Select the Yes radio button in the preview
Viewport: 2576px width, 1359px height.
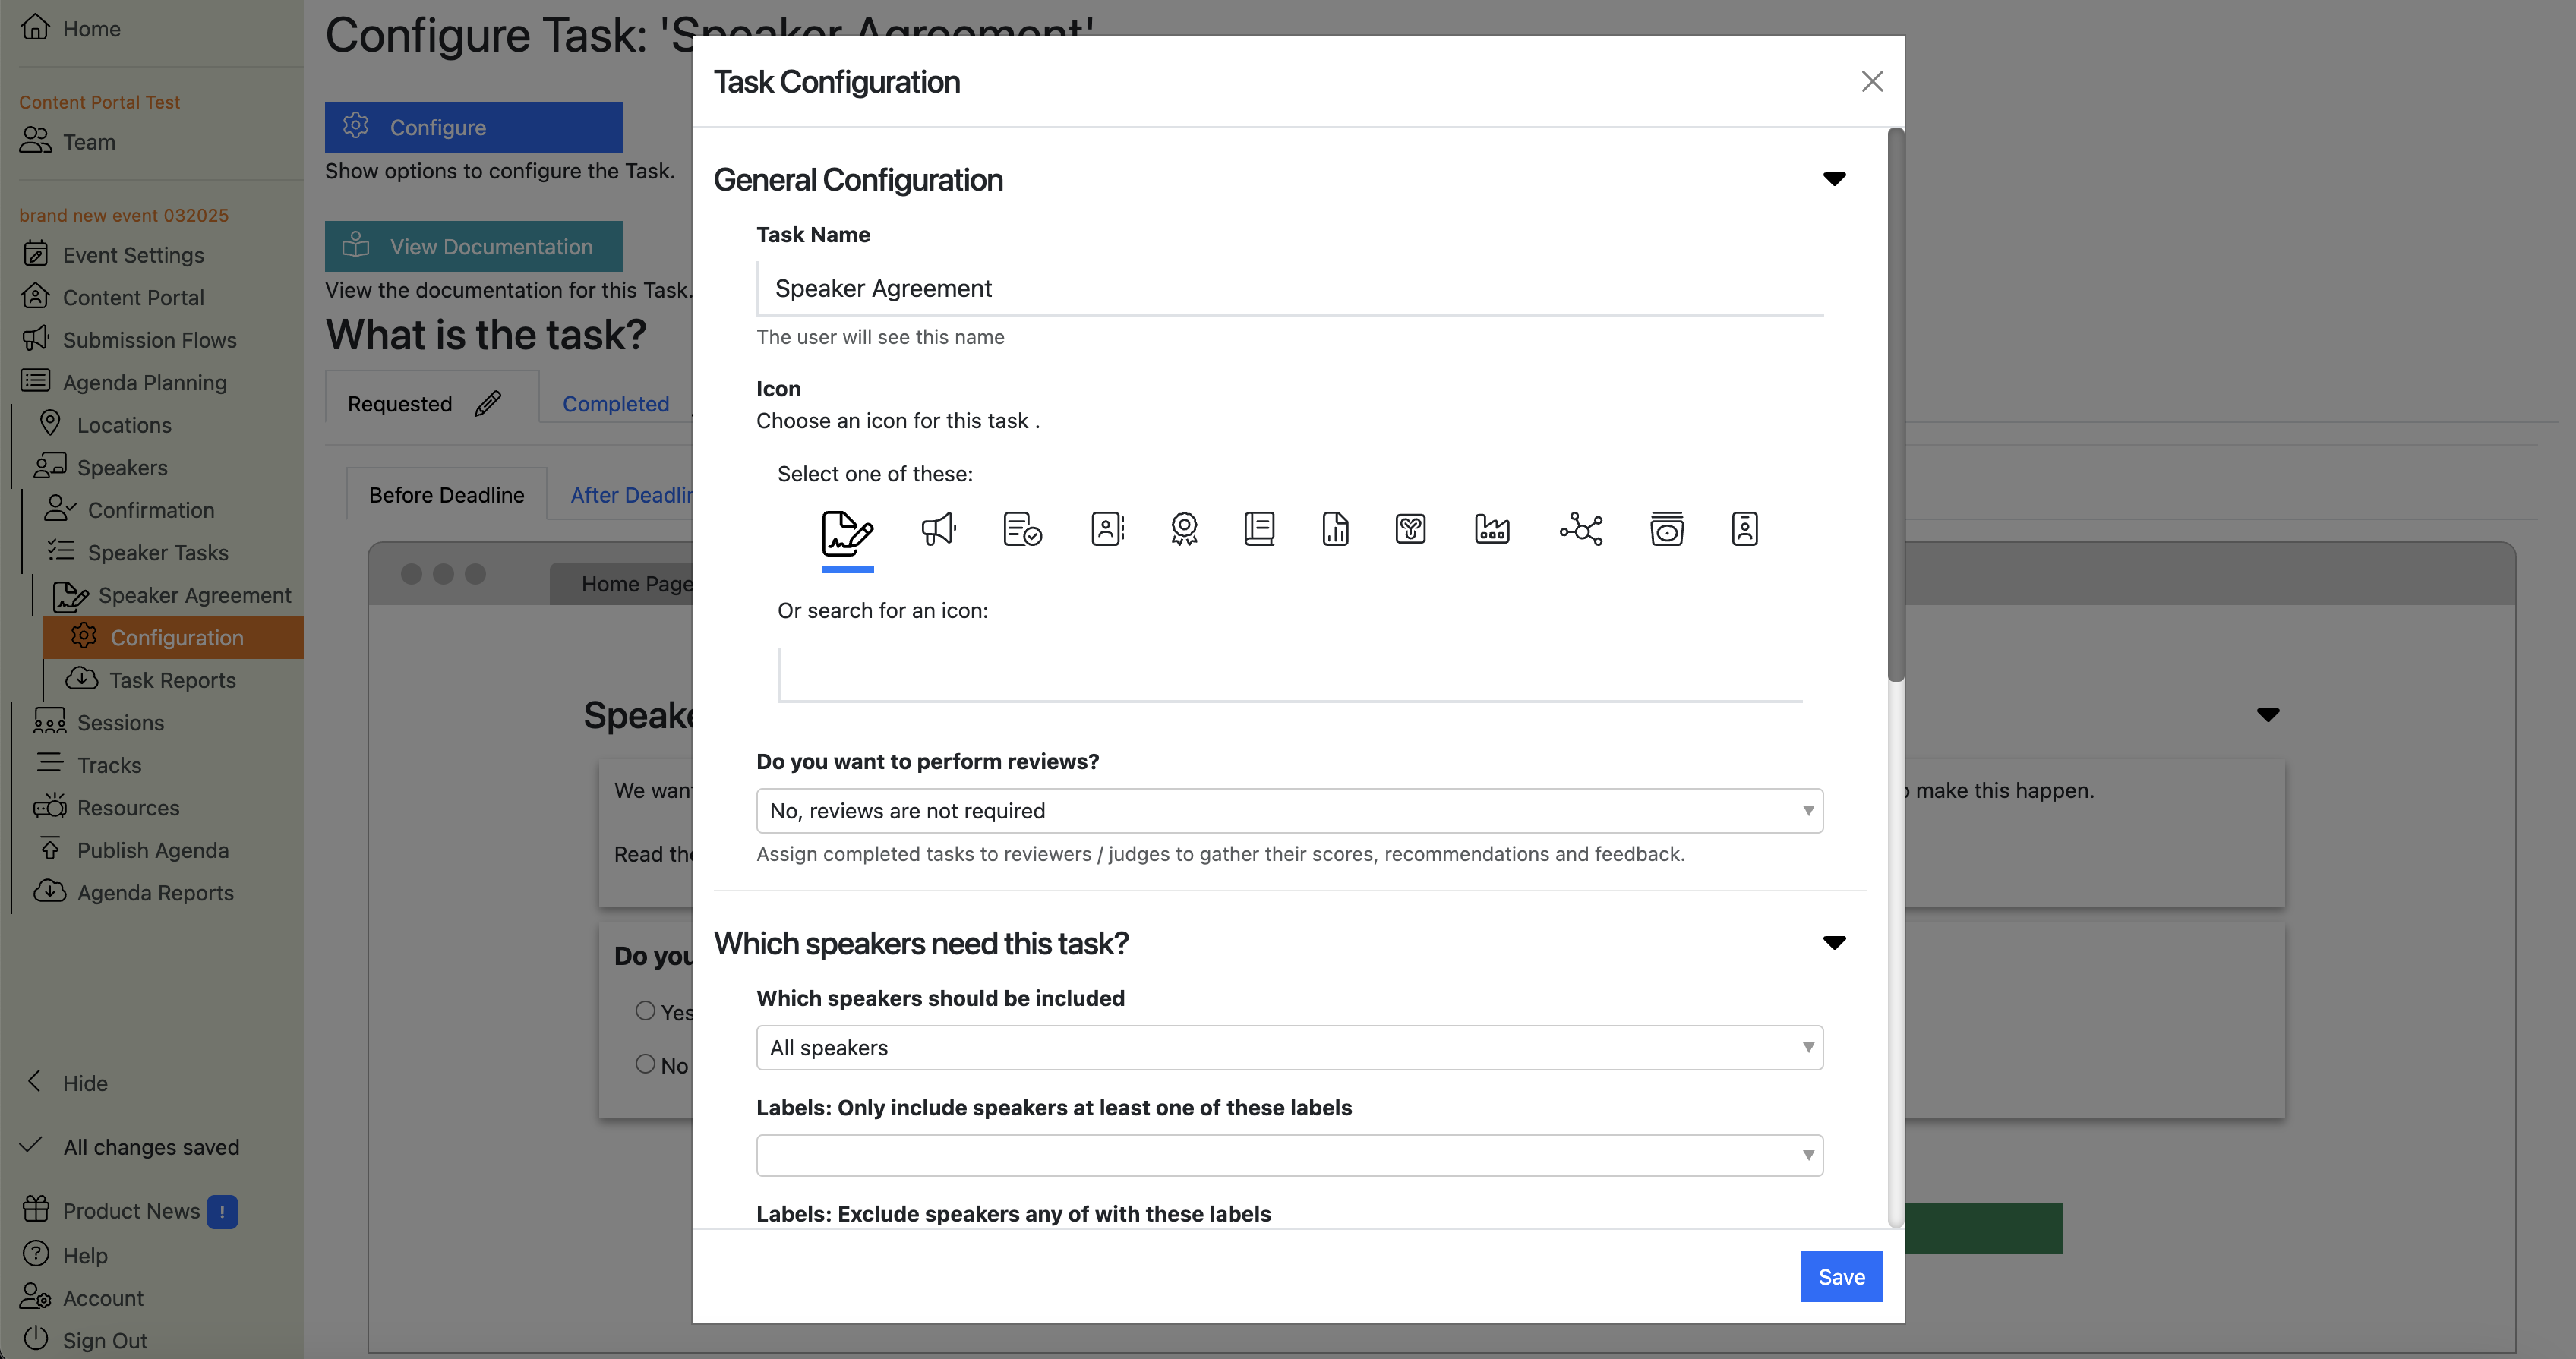[645, 1011]
